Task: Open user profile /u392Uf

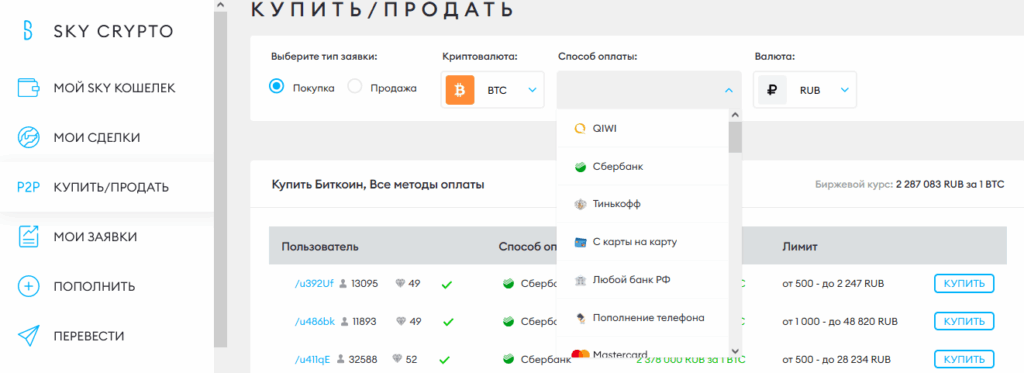Action: (x=314, y=284)
